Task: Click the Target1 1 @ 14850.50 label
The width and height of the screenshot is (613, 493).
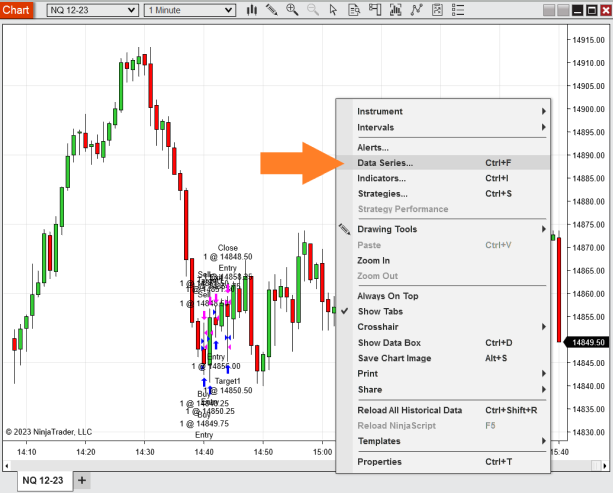Action: coord(228,385)
